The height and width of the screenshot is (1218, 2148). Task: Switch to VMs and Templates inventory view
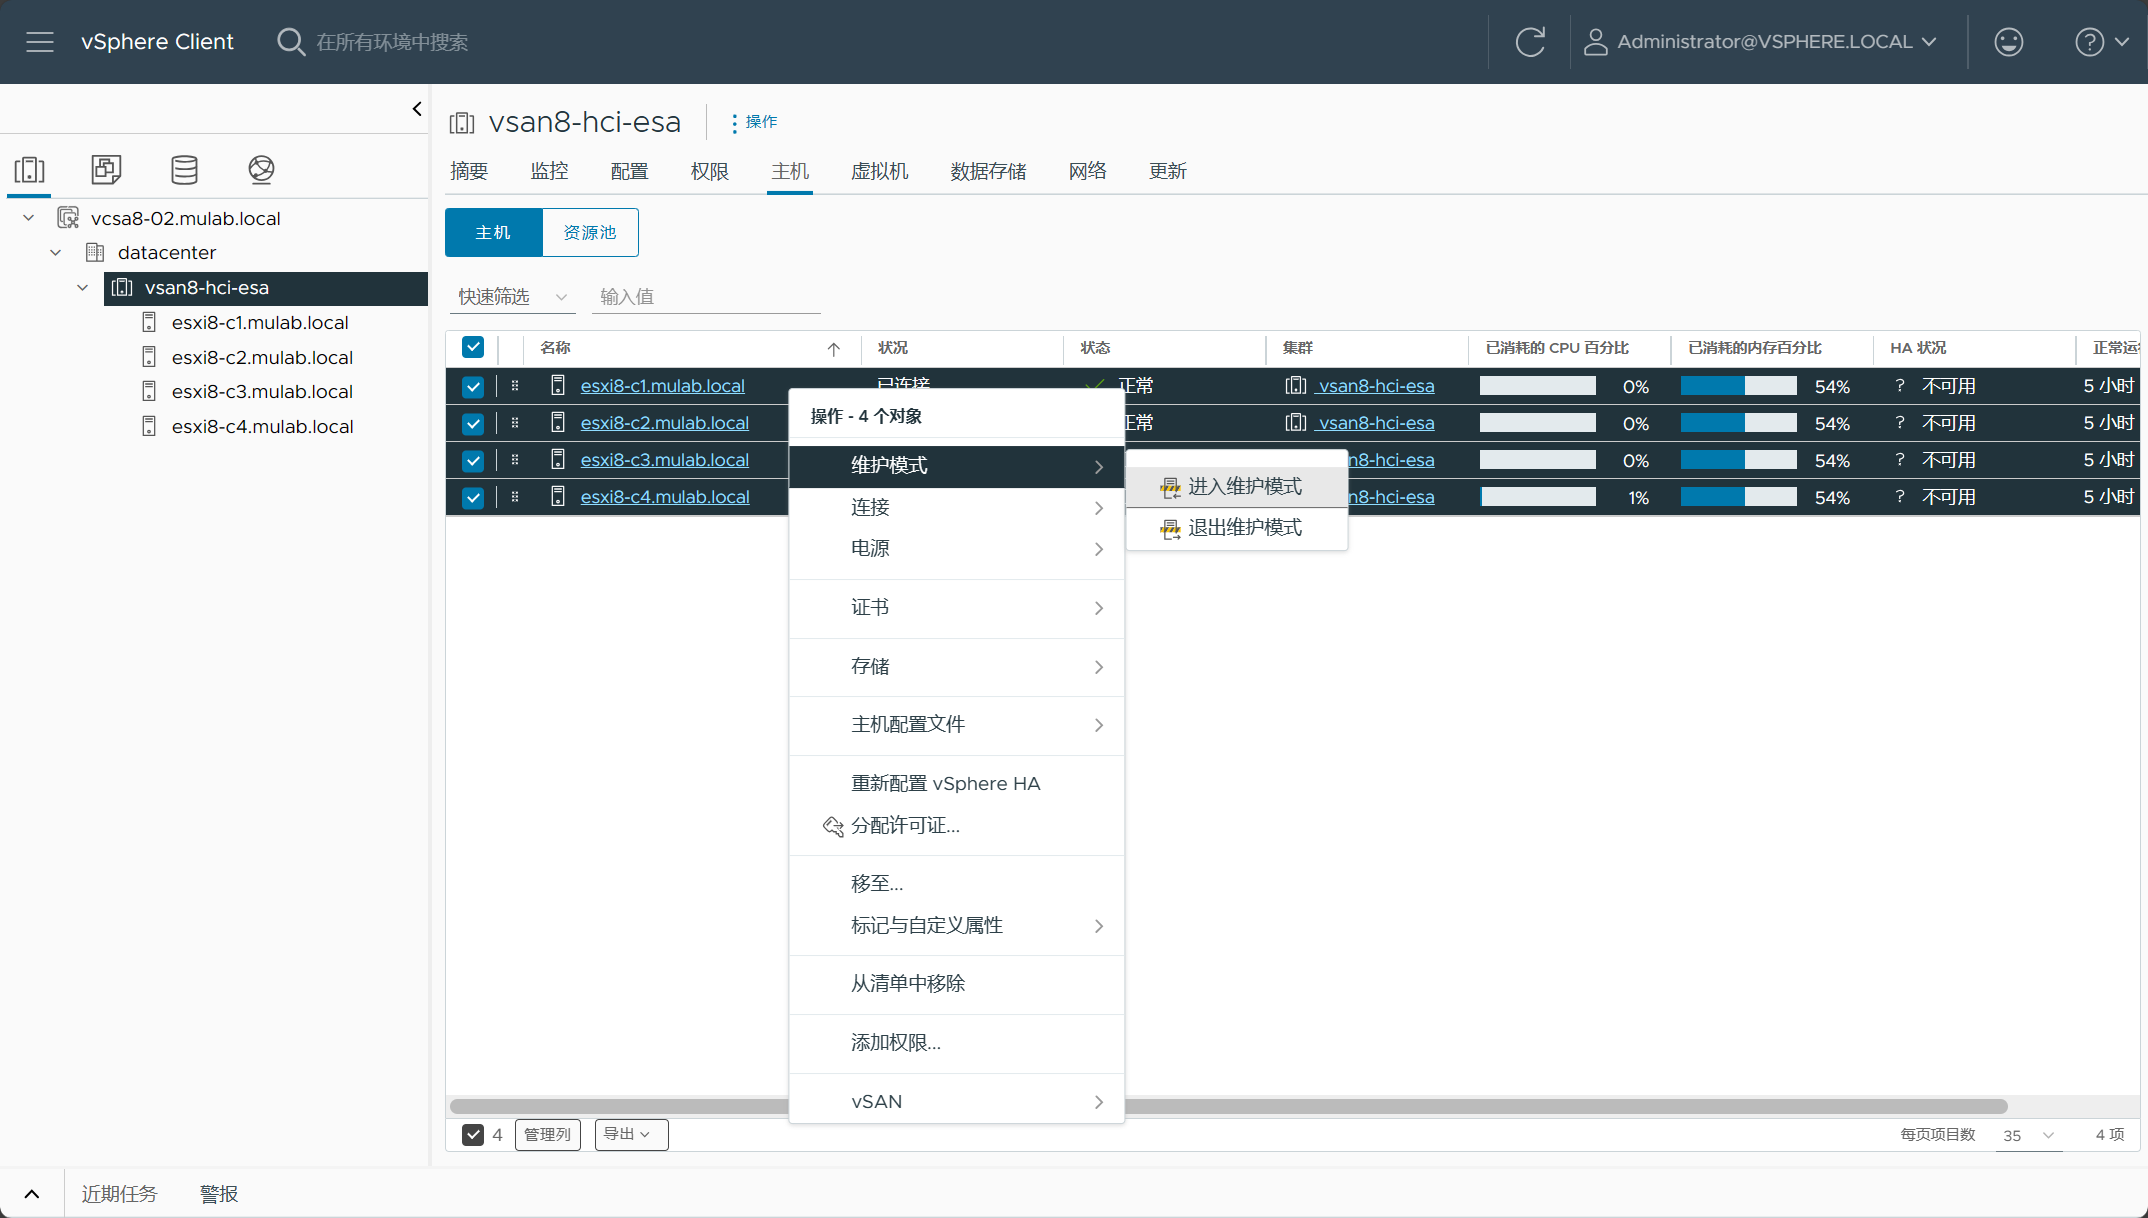[106, 169]
